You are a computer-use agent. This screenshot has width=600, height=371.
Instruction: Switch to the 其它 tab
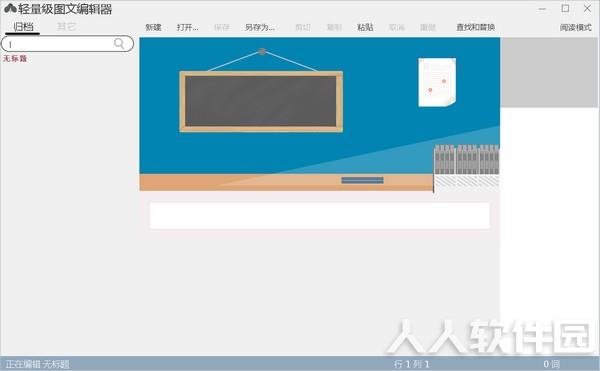pos(66,27)
